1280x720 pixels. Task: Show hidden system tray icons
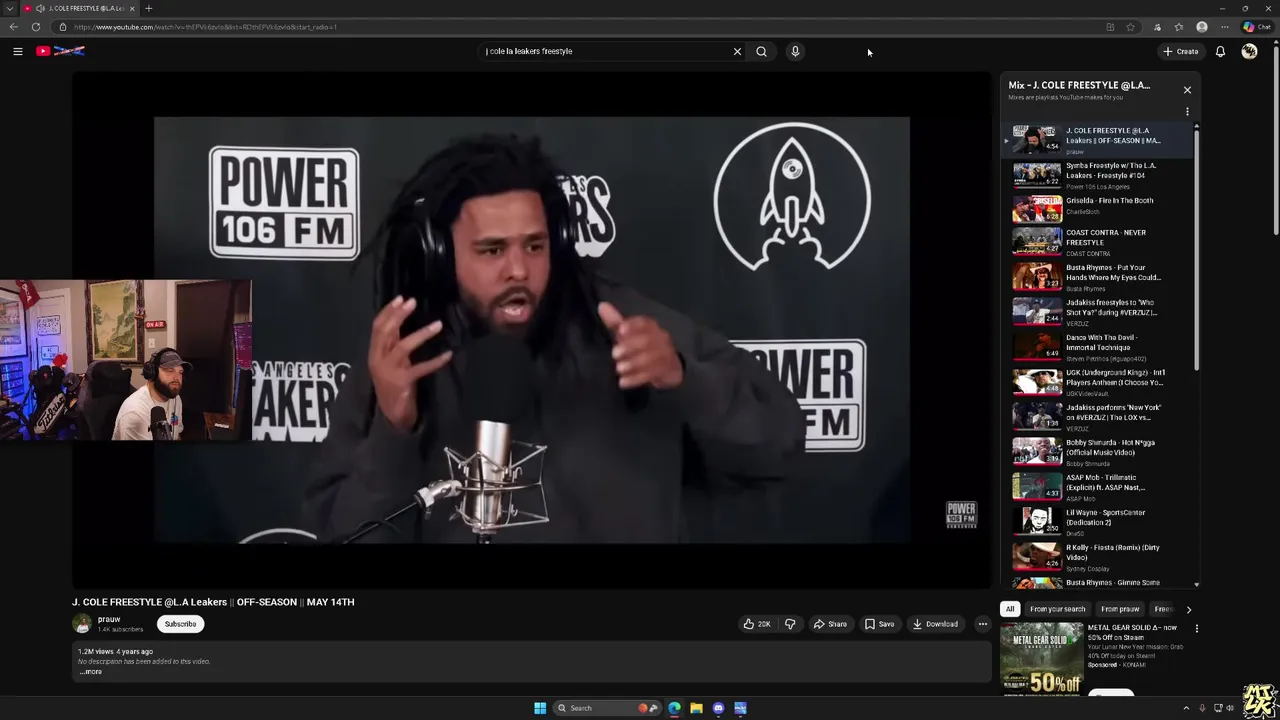coord(1186,708)
